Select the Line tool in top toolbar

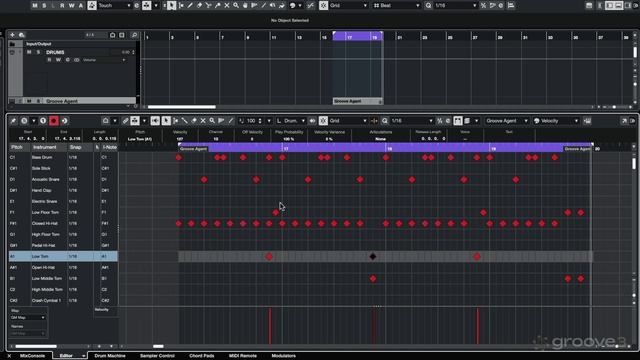click(264, 5)
